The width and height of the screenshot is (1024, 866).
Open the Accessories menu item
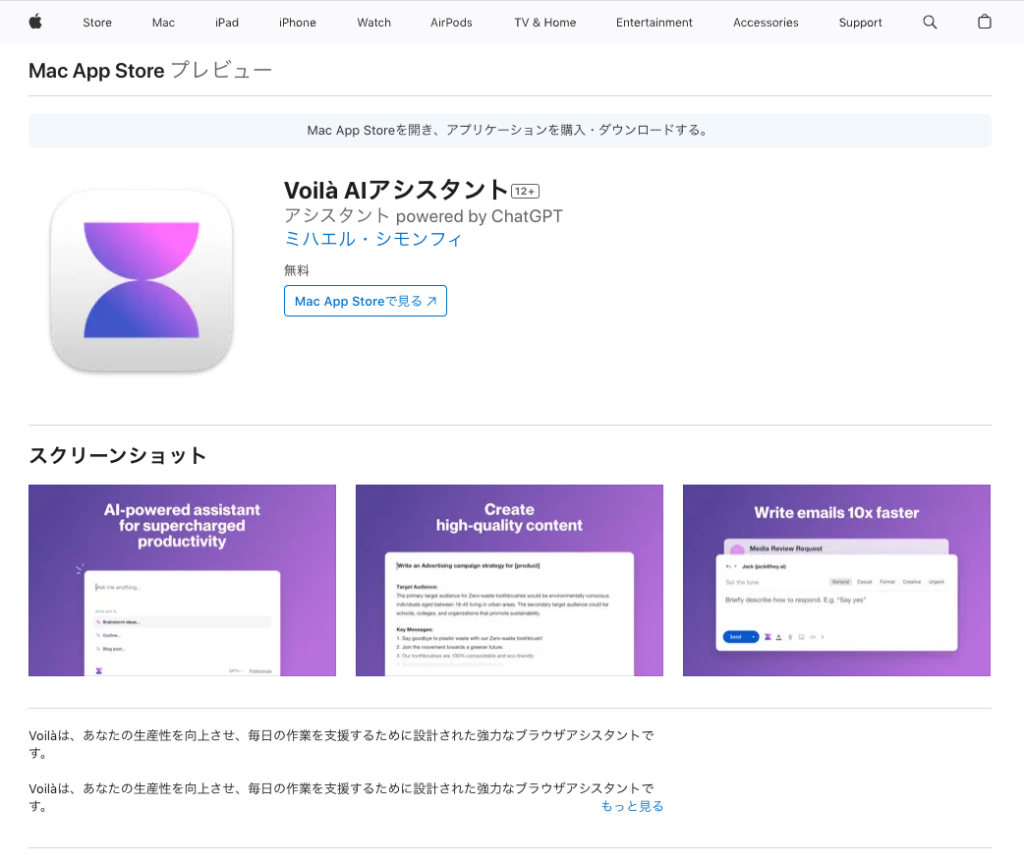[765, 22]
